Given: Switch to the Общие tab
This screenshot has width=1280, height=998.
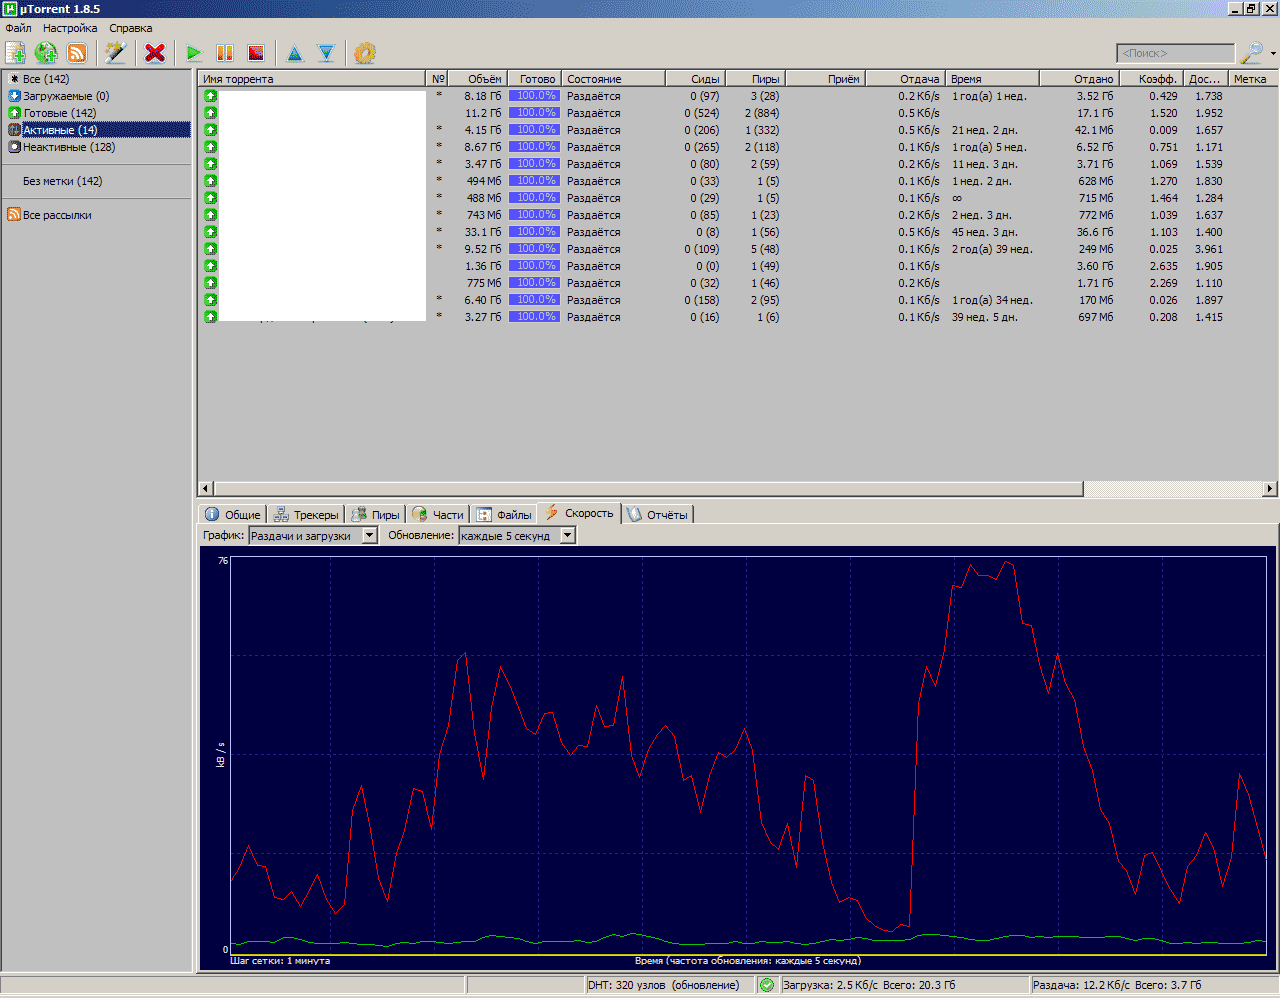Looking at the screenshot, I should tap(232, 515).
